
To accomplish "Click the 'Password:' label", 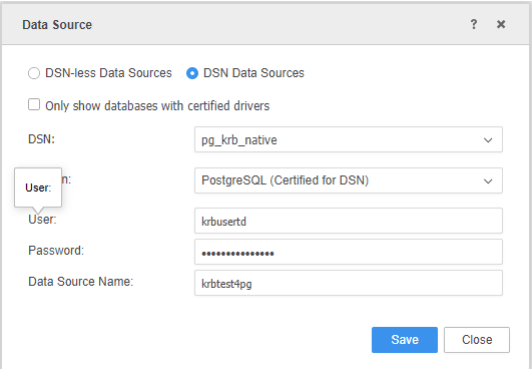I will [56, 251].
